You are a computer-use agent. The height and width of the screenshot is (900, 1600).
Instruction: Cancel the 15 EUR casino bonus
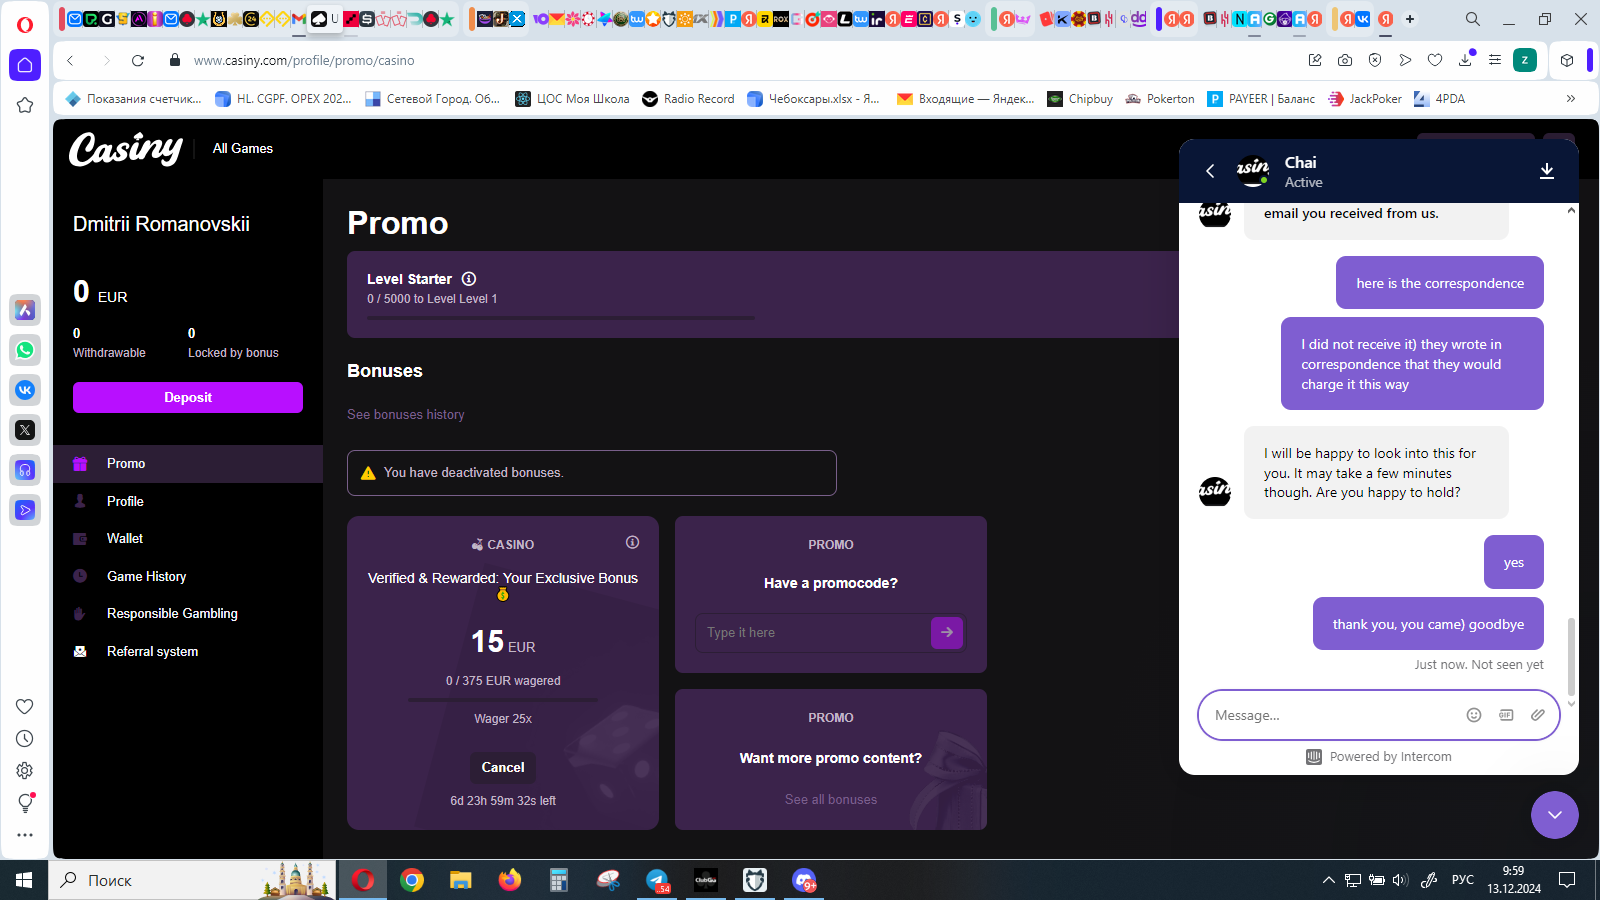click(x=503, y=767)
